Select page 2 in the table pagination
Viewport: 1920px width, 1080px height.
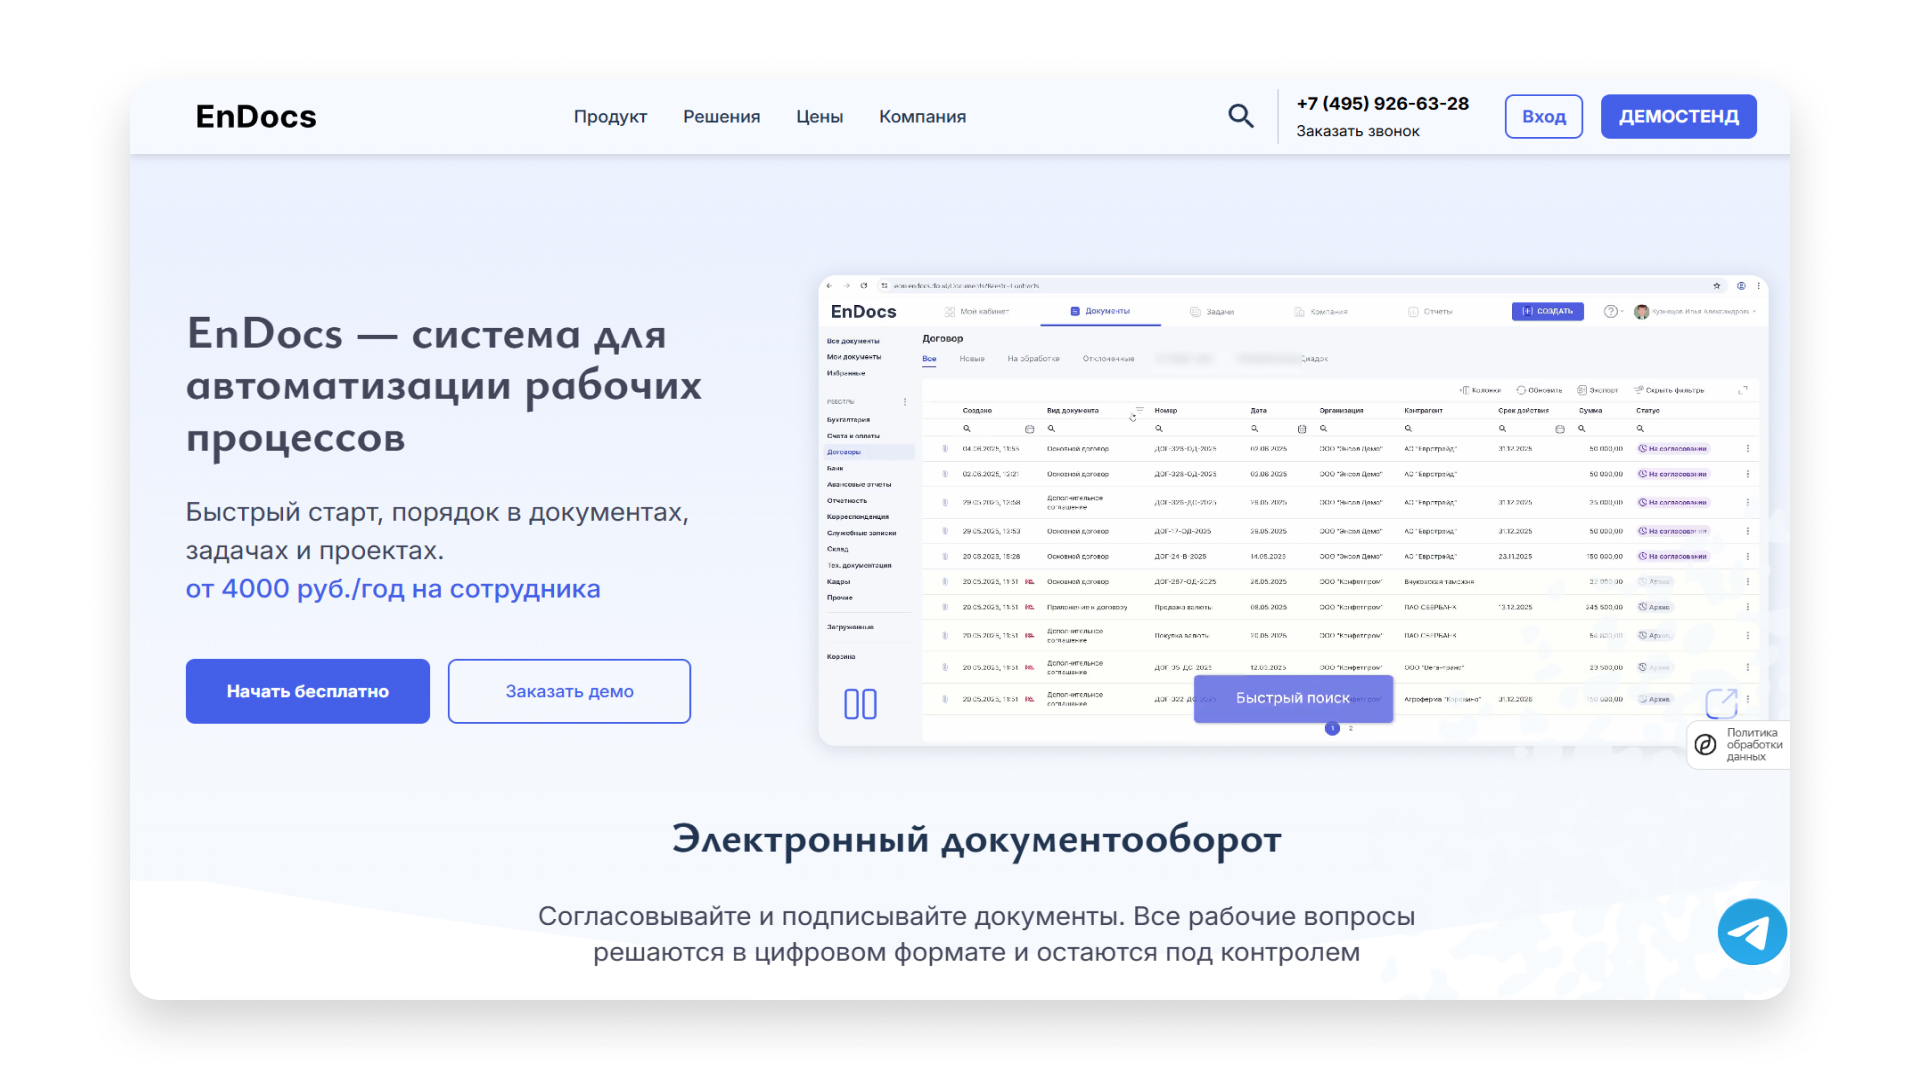point(1350,729)
